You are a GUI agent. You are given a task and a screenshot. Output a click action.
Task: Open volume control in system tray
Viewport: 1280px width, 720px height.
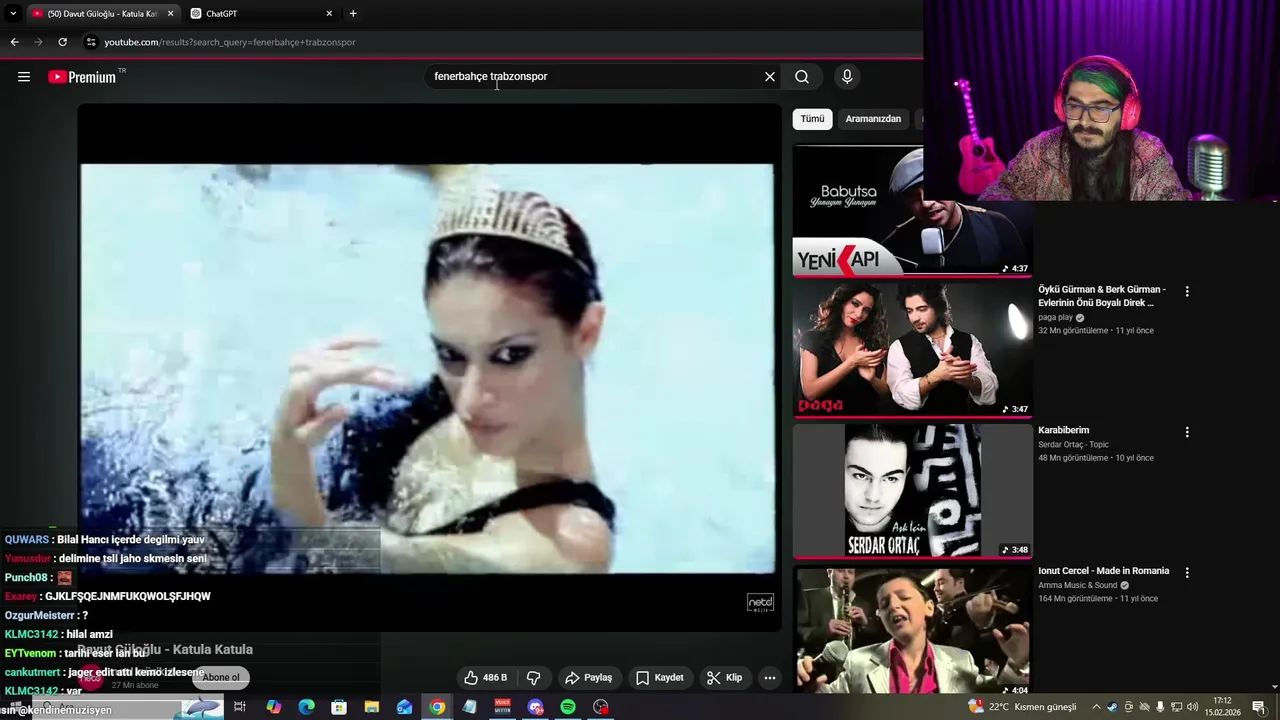point(1192,707)
